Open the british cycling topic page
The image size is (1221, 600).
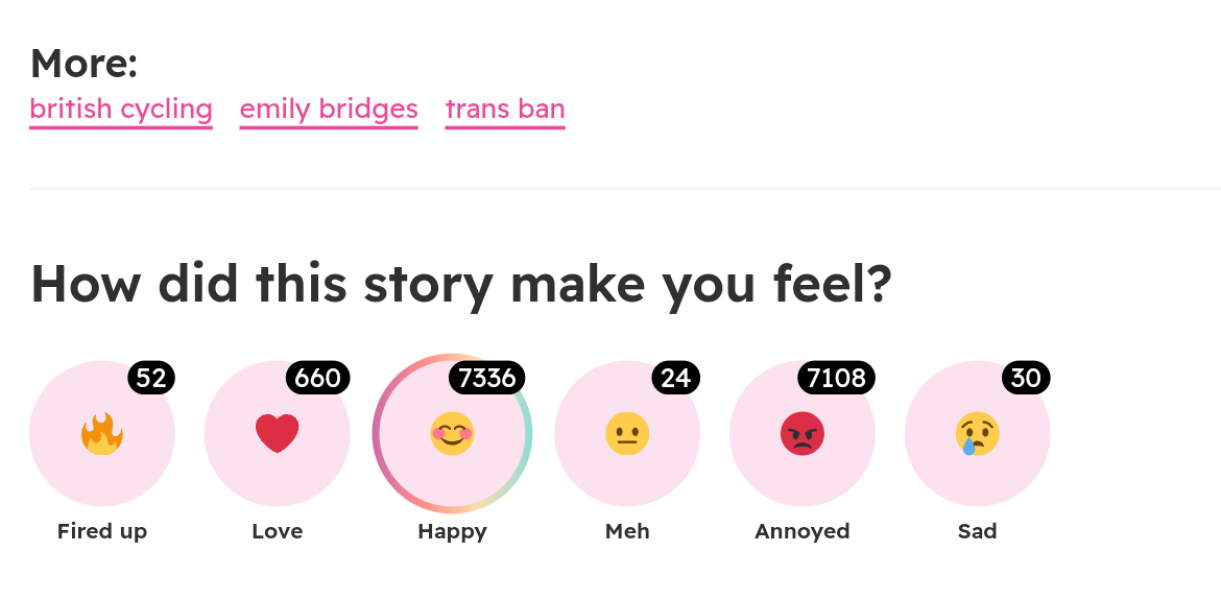tap(120, 109)
